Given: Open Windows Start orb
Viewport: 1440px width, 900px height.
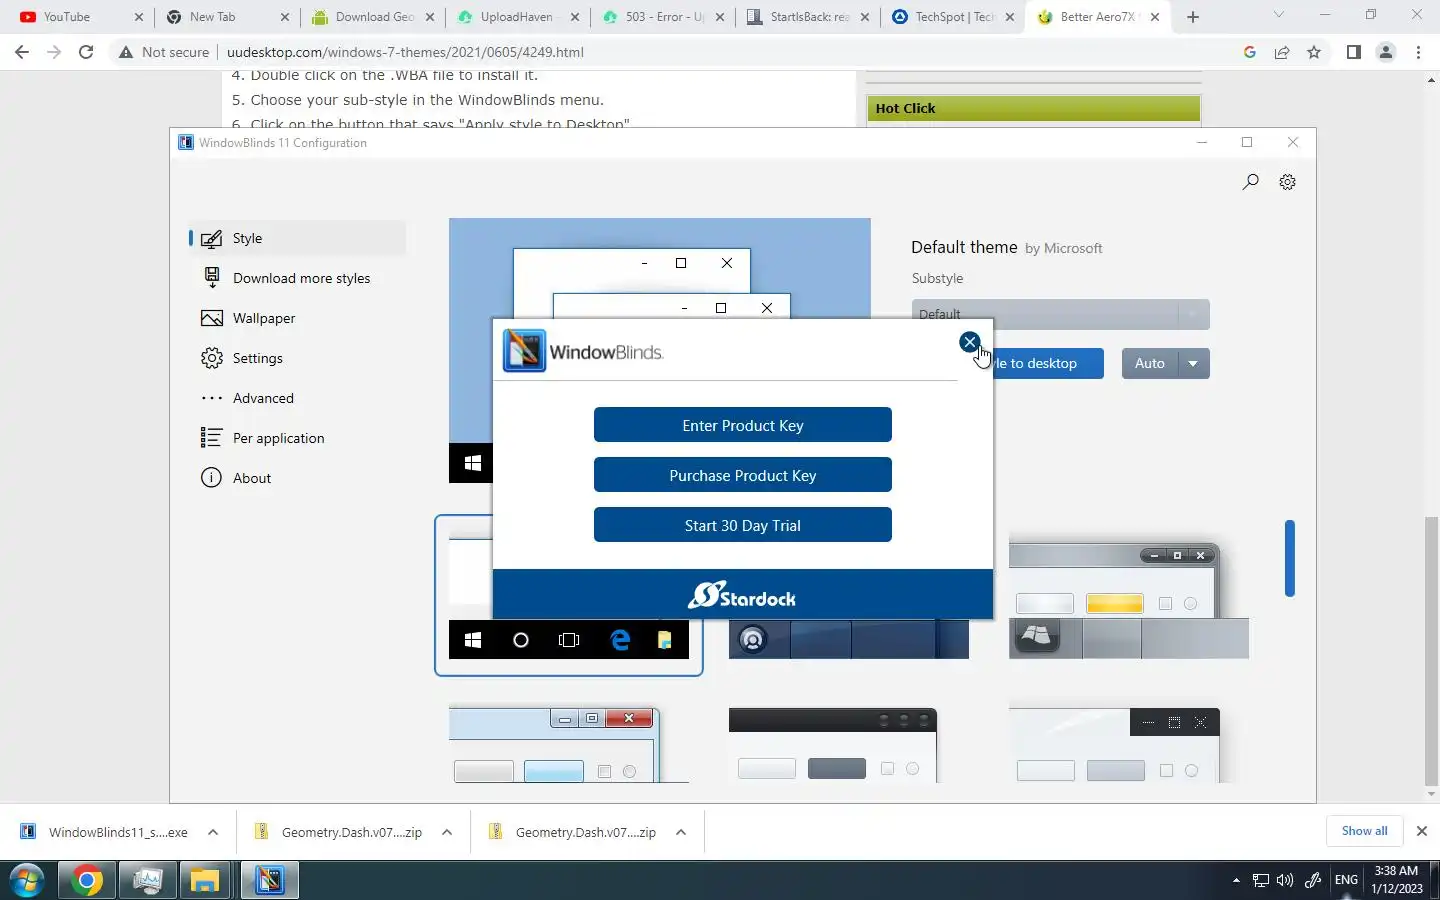Looking at the screenshot, I should point(27,880).
